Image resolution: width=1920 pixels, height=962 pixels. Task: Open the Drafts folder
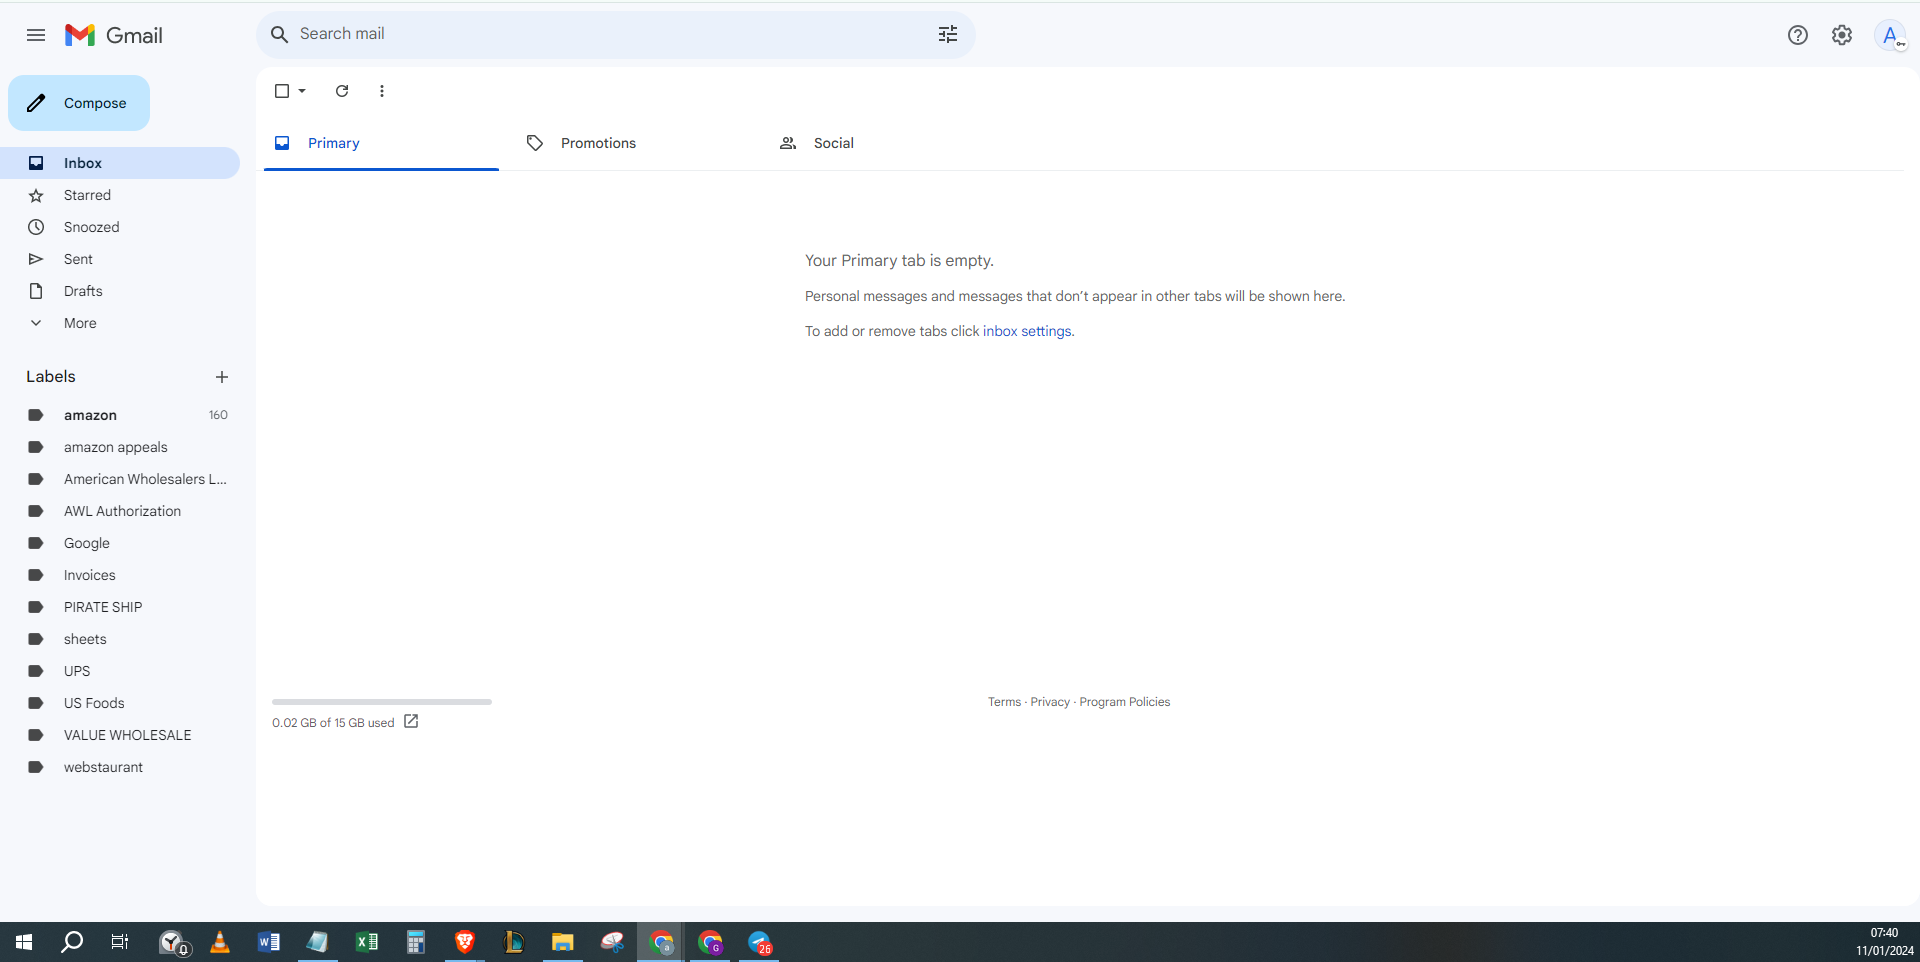(x=120, y=291)
